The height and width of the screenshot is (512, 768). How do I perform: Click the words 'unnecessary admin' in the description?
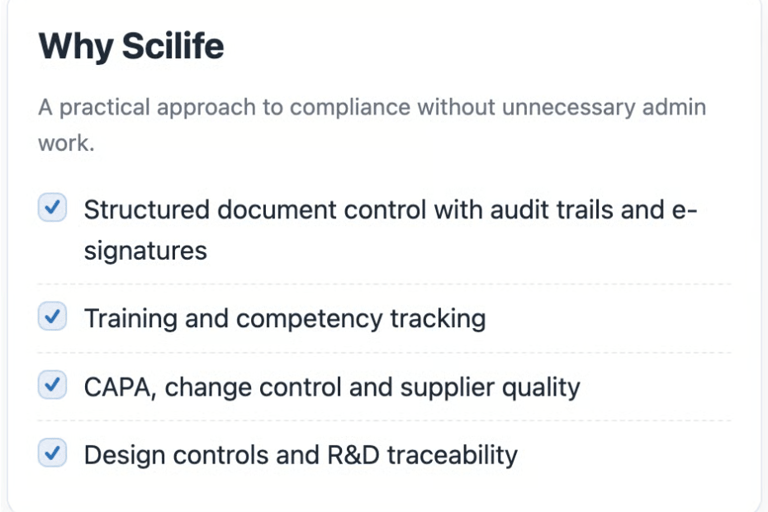tap(607, 107)
